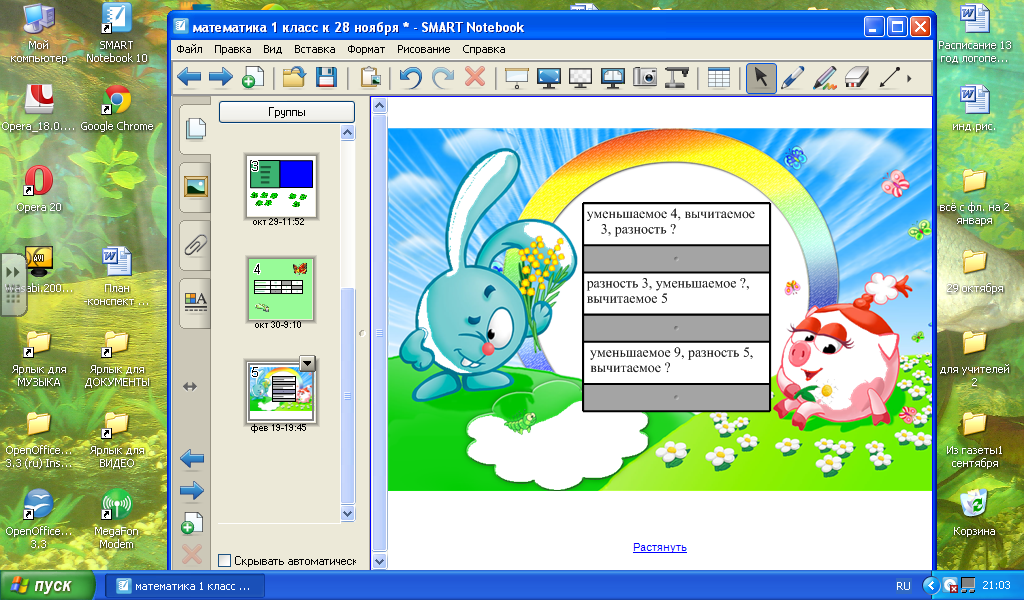Open a file with the folder icon

pyautogui.click(x=294, y=78)
